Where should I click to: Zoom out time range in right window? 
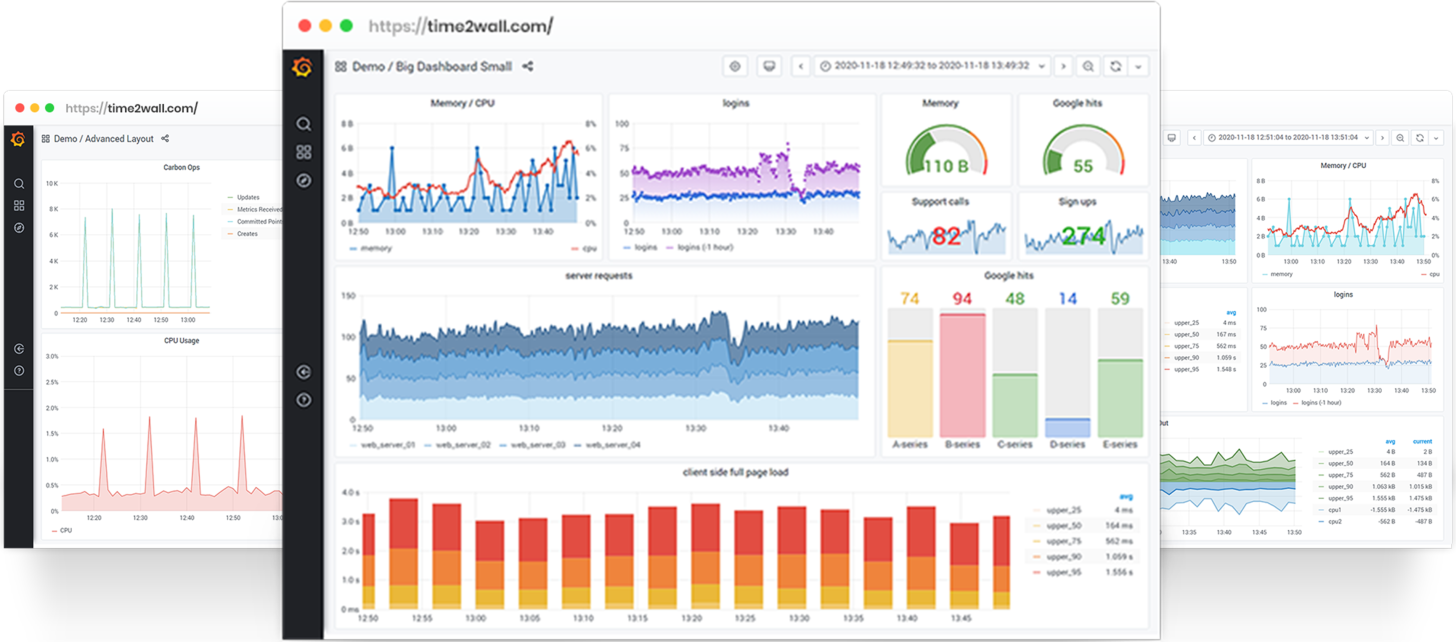[x=1401, y=138]
